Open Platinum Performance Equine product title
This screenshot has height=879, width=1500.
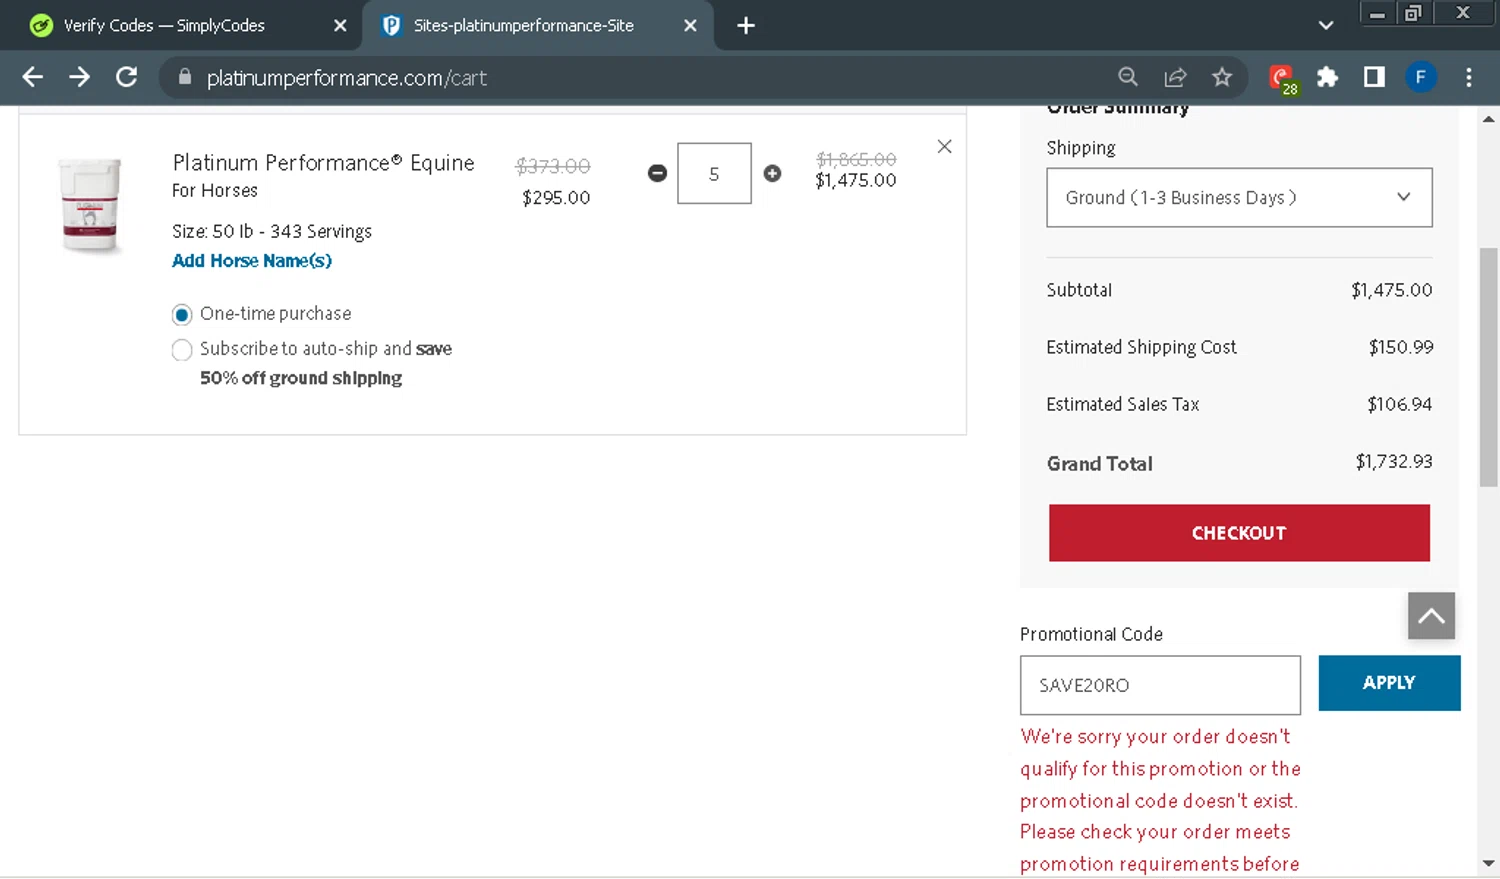point(323,163)
